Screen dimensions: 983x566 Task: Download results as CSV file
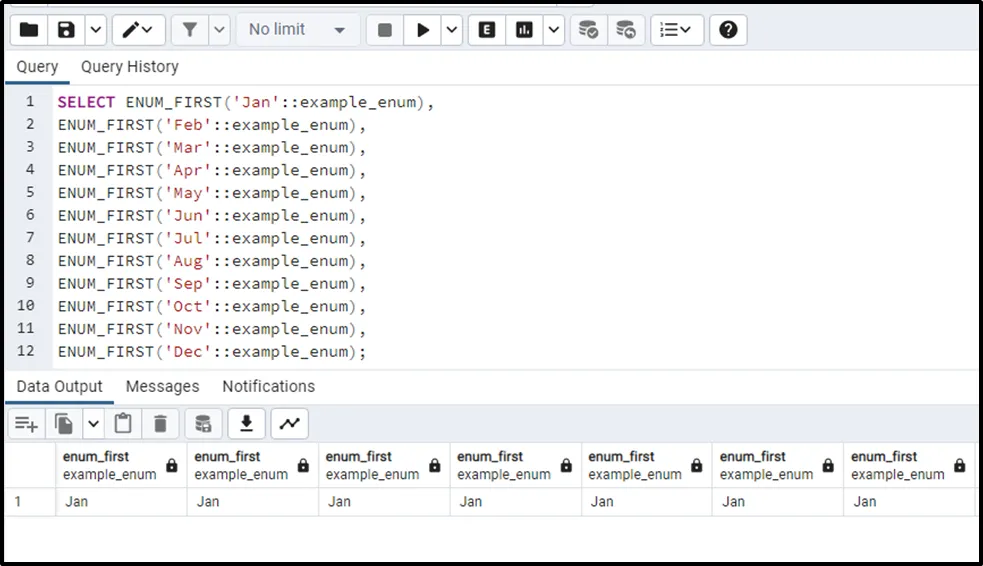click(x=246, y=424)
